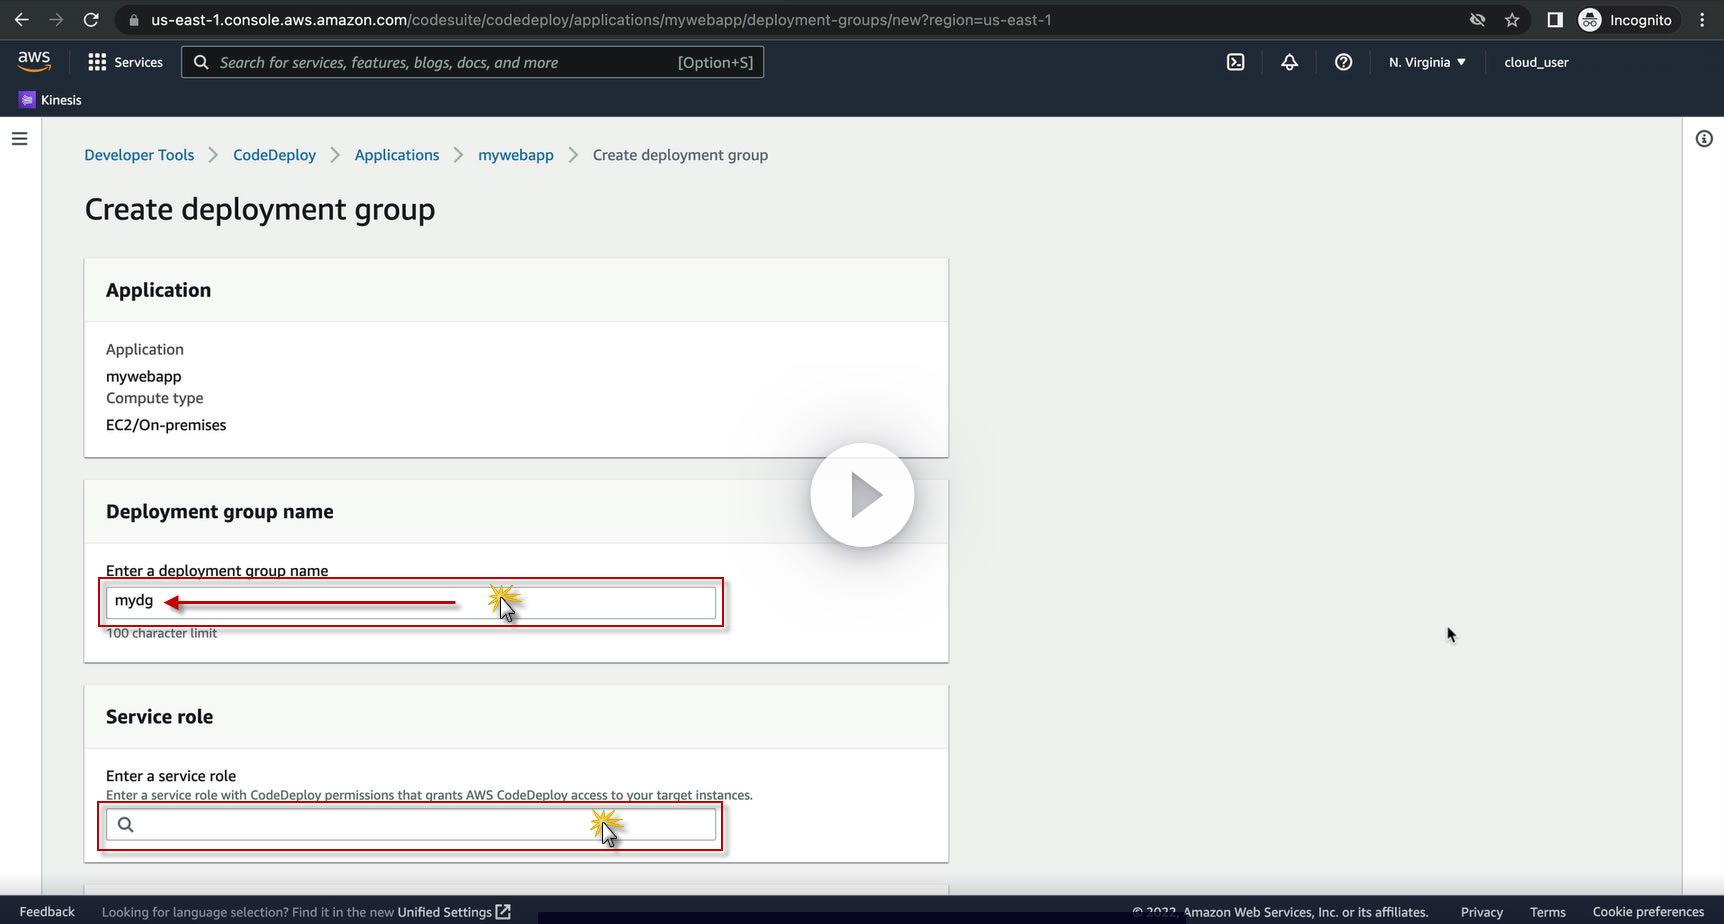Open the Terms footer link
The width and height of the screenshot is (1724, 924).
coord(1547,912)
